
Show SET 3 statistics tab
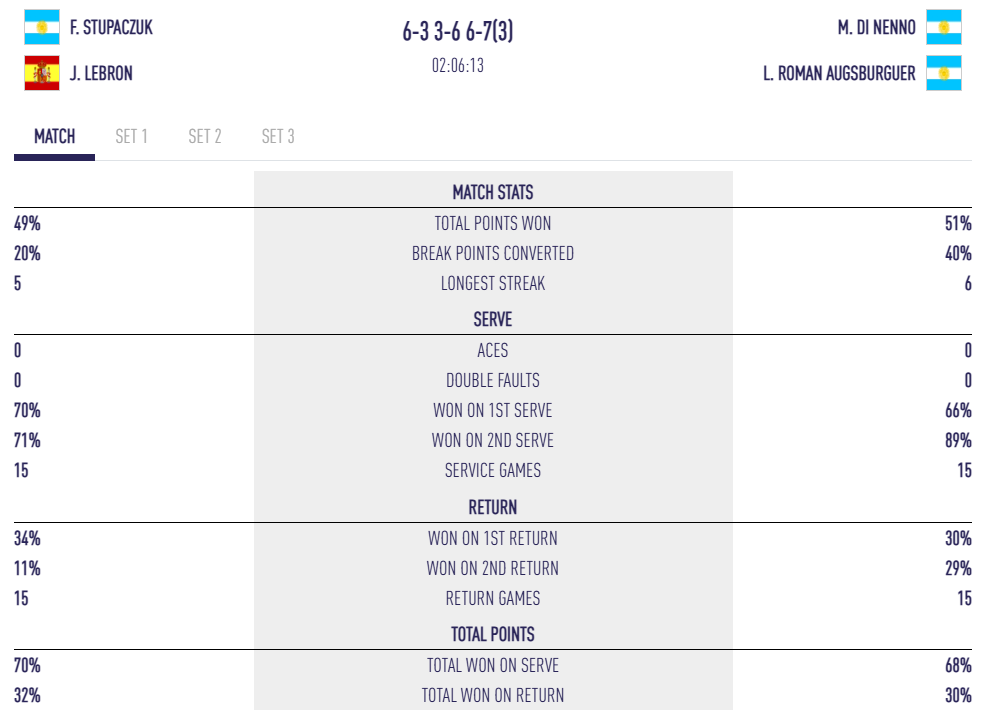tap(278, 137)
